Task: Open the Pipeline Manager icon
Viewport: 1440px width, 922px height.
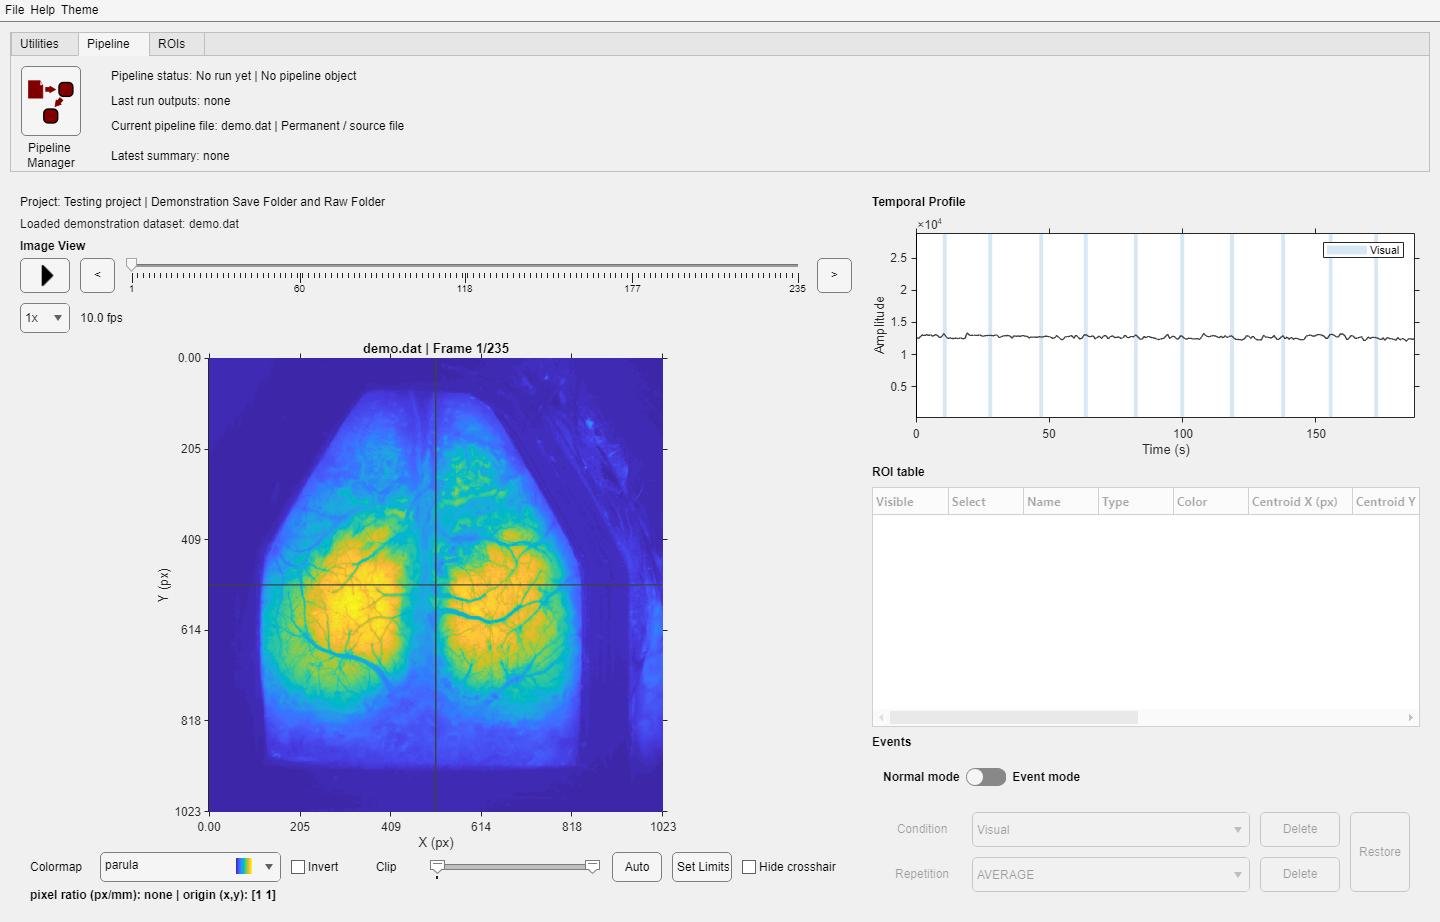Action: [51, 101]
